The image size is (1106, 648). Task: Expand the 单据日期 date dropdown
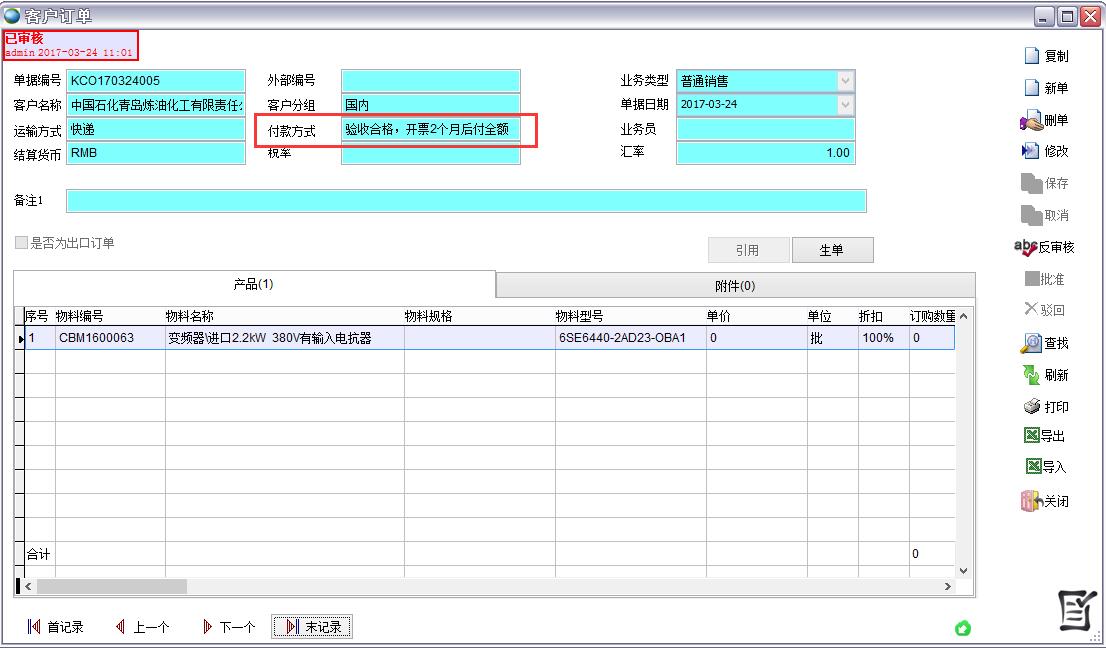click(x=846, y=104)
